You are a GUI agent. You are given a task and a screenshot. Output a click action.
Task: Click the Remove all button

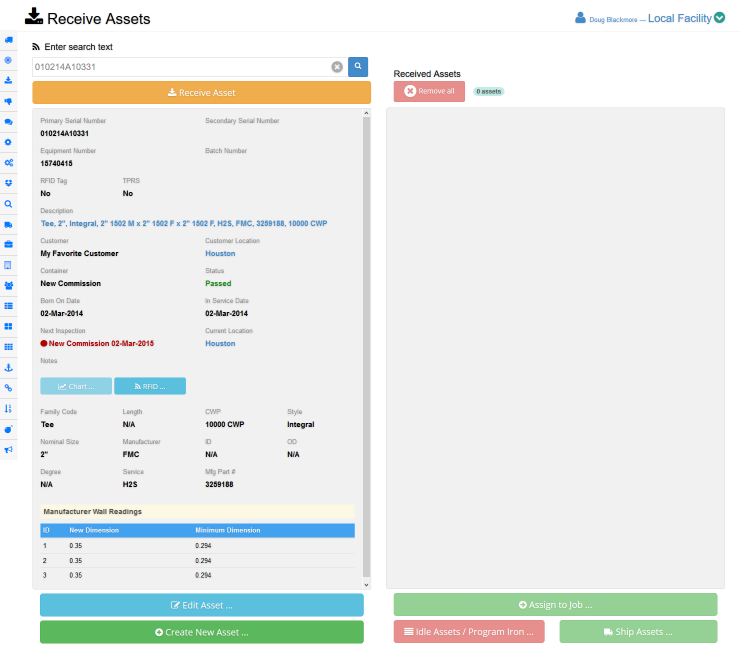point(429,91)
